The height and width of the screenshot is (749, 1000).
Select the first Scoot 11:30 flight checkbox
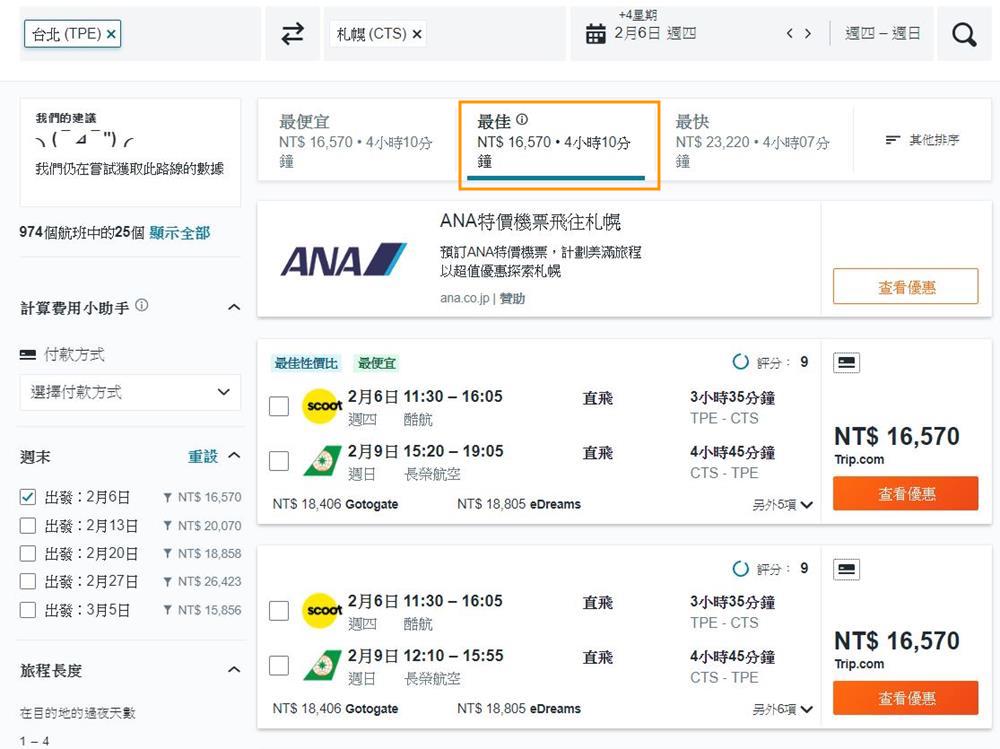pyautogui.click(x=280, y=406)
